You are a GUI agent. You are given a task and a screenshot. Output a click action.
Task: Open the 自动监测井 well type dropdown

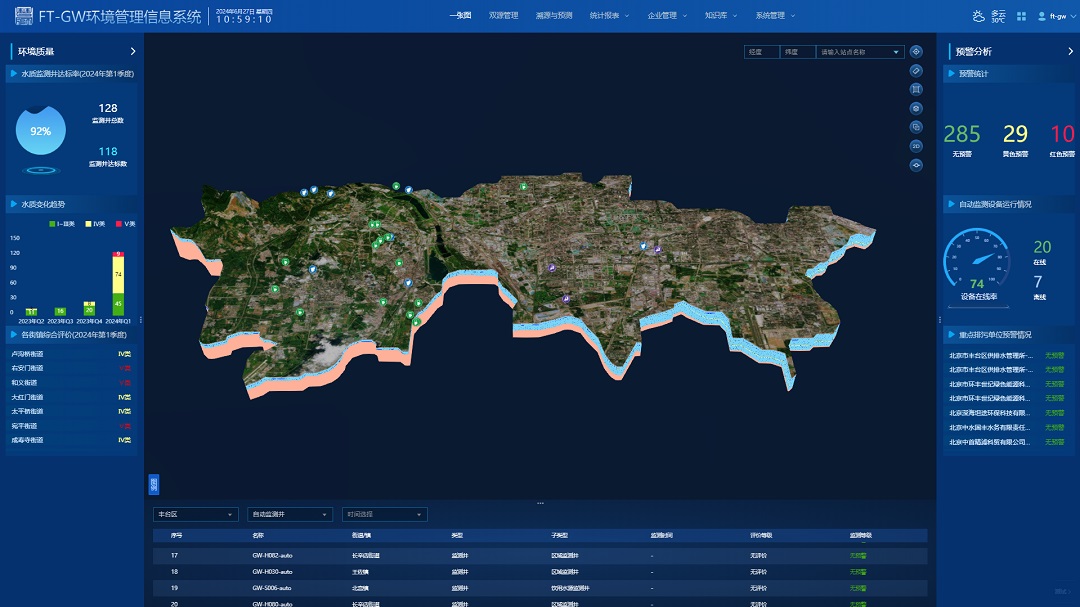[289, 514]
